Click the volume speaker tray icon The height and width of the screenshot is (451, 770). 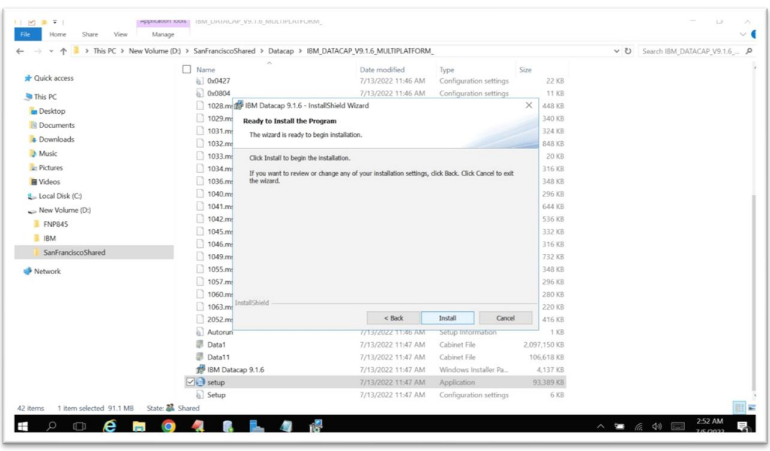[x=657, y=426]
